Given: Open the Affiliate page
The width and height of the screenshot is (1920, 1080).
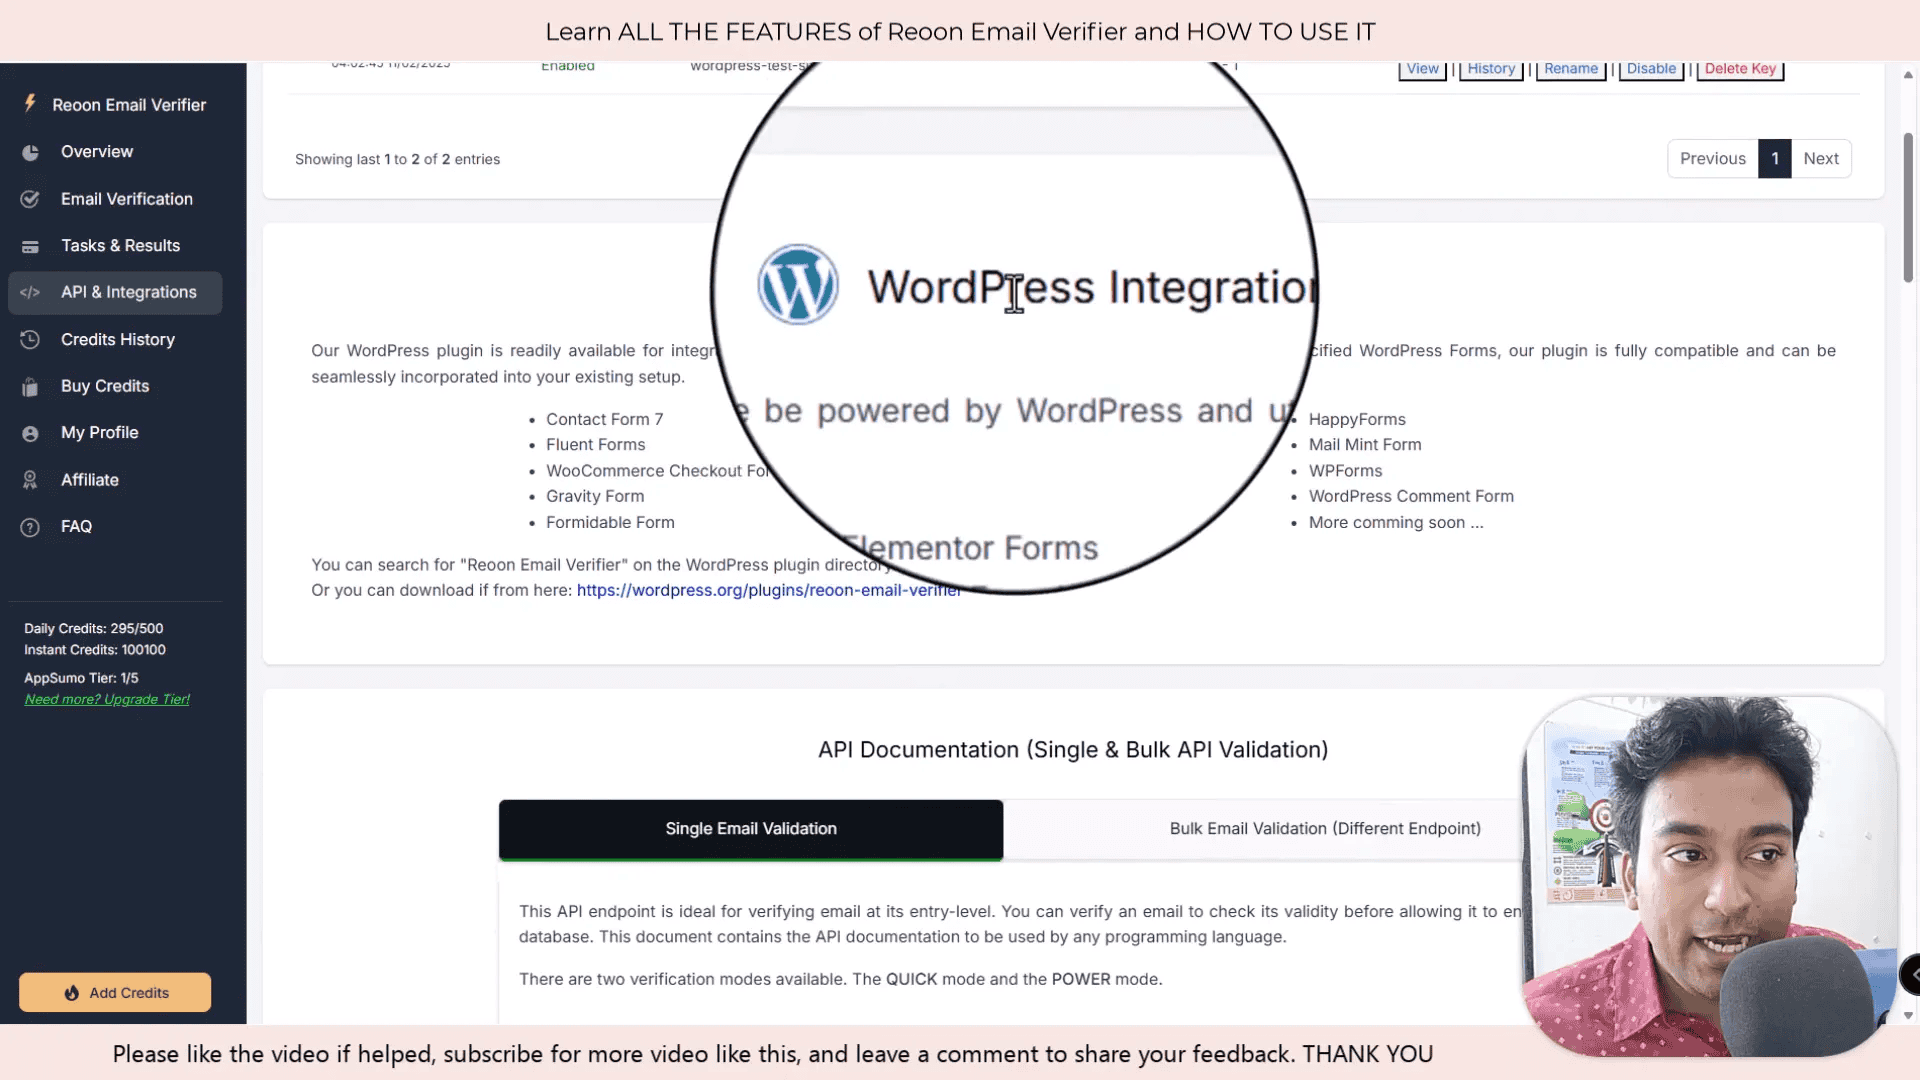Looking at the screenshot, I should point(115,480).
